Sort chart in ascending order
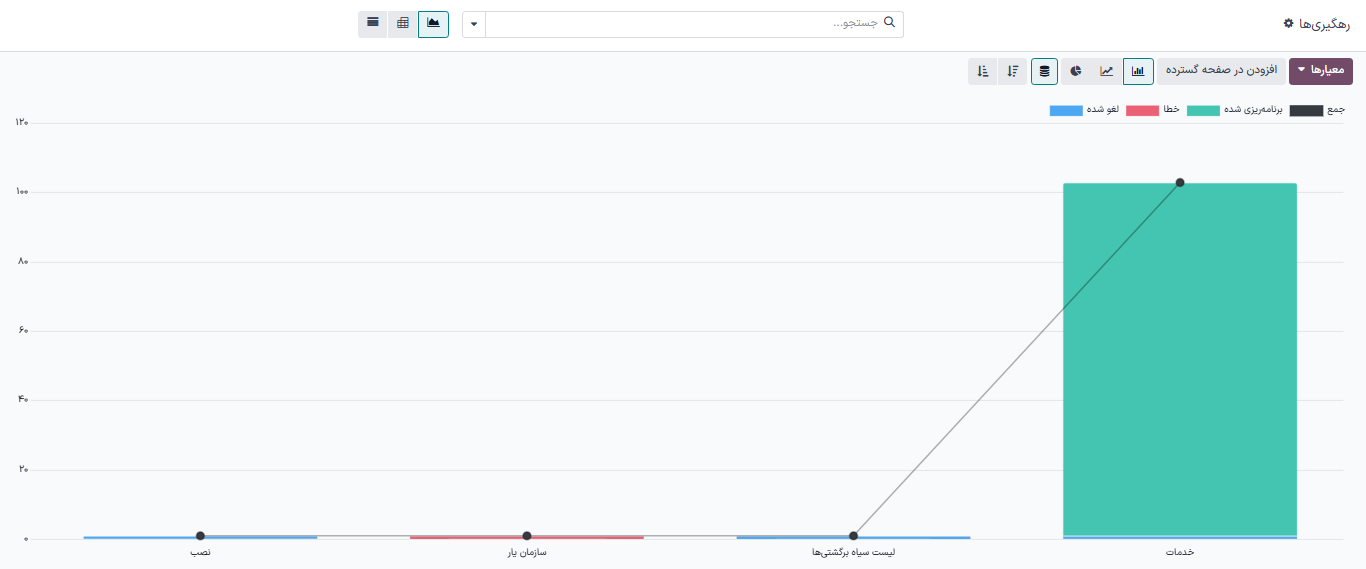The height and width of the screenshot is (569, 1366). (983, 71)
